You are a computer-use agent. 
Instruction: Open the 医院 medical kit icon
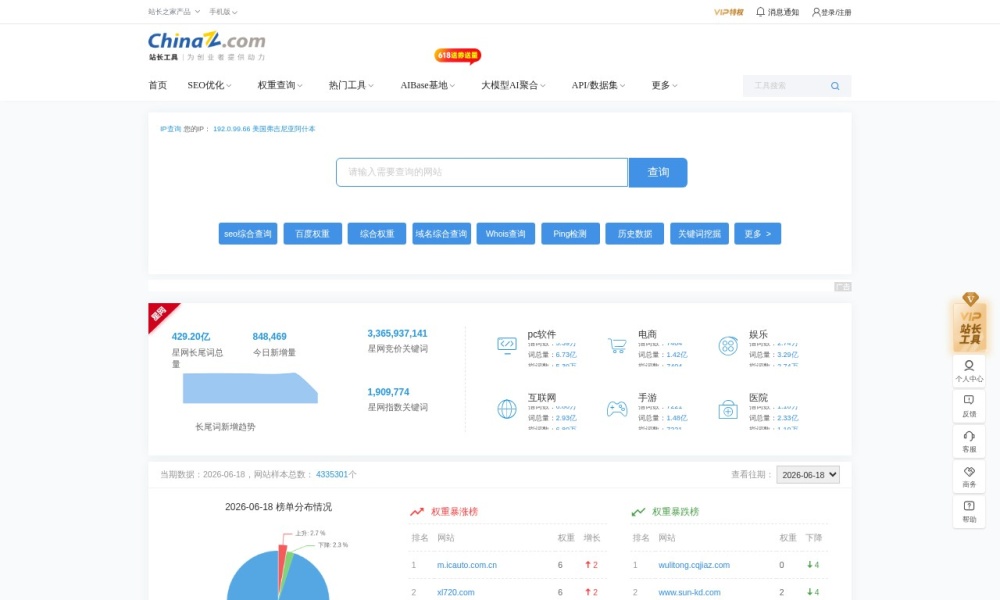[x=728, y=409]
